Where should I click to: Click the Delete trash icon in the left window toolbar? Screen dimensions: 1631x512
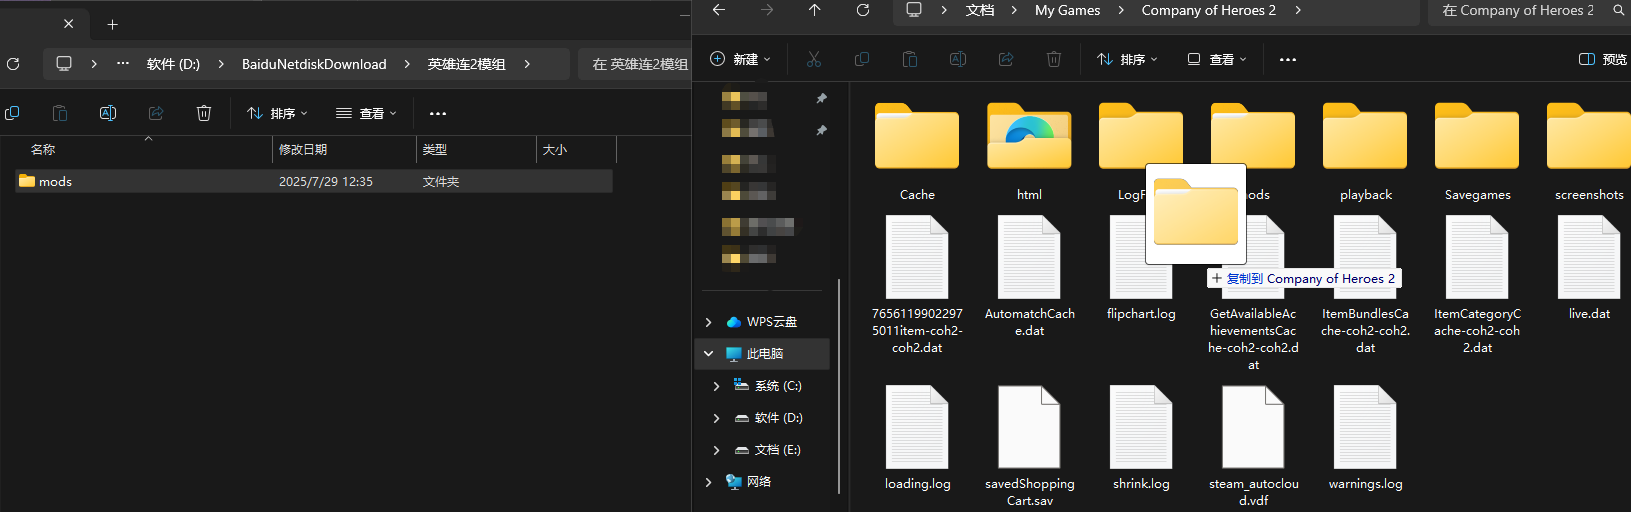(204, 113)
